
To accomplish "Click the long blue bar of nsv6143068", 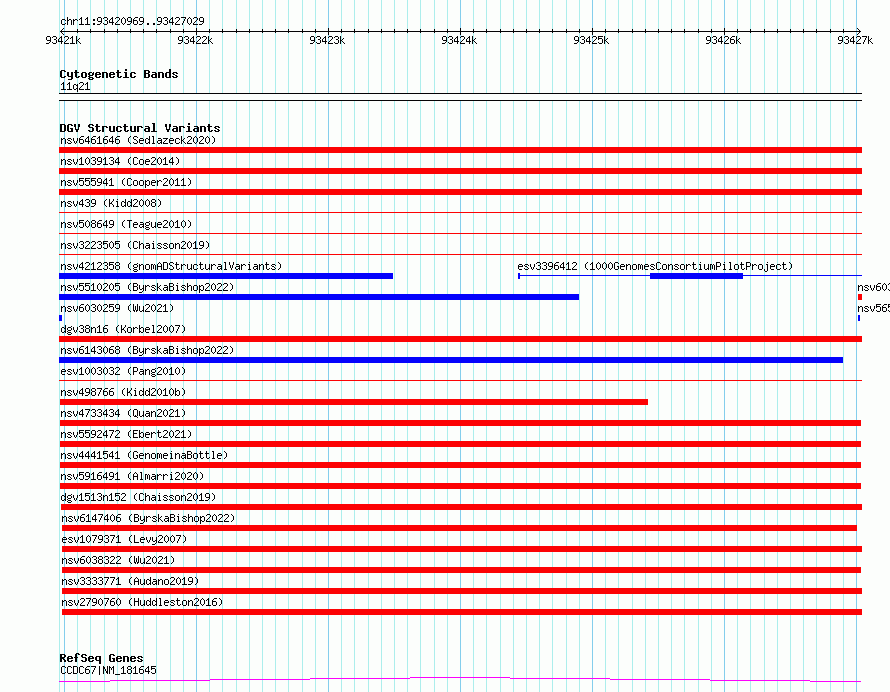I will click(451, 360).
